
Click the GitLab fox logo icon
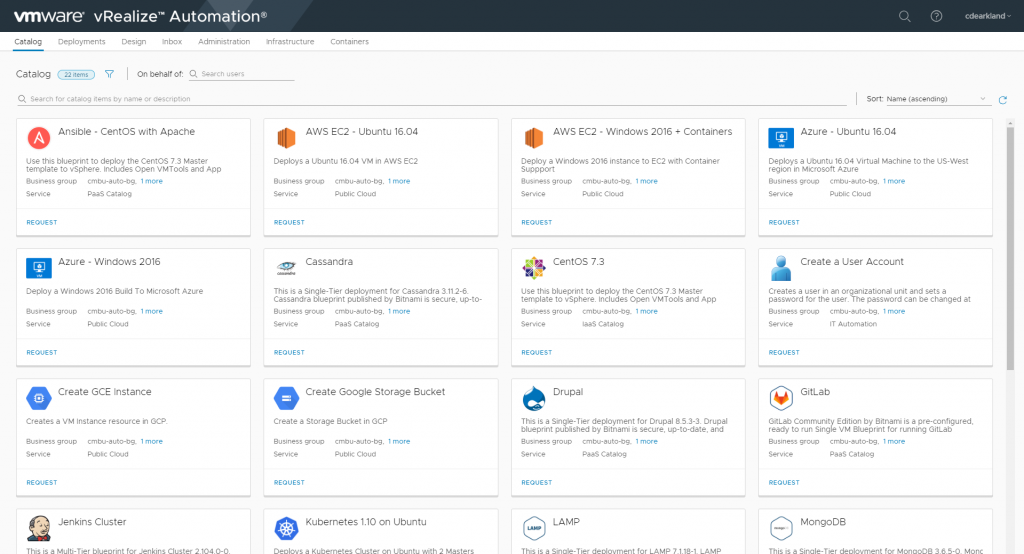tap(782, 398)
